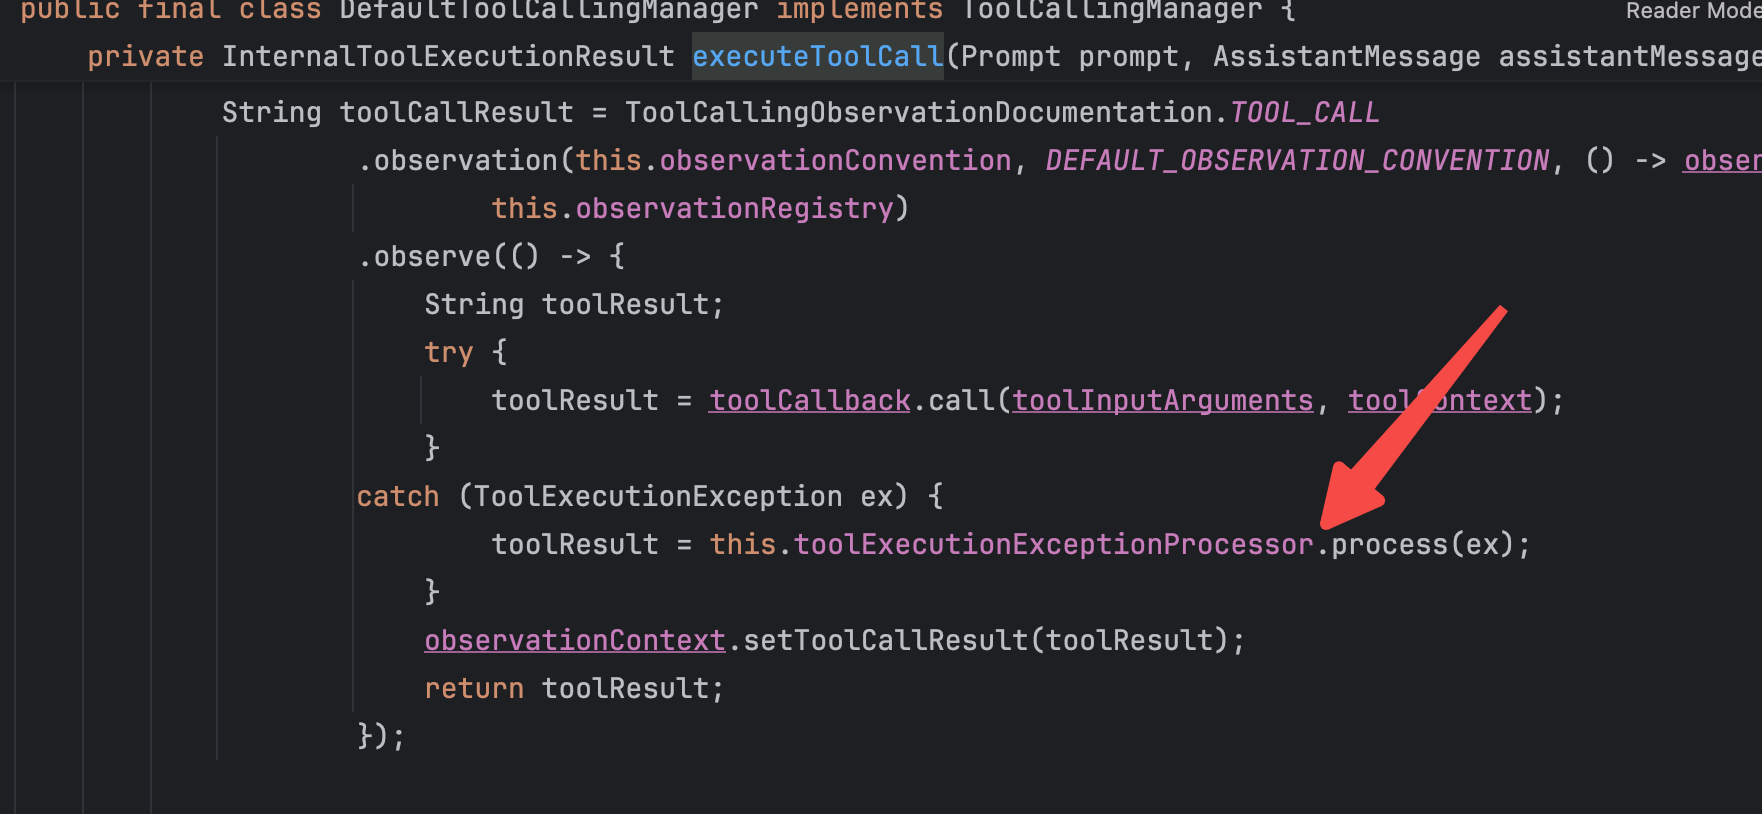Click the observationRegistry field
The image size is (1762, 814).
pos(734,208)
